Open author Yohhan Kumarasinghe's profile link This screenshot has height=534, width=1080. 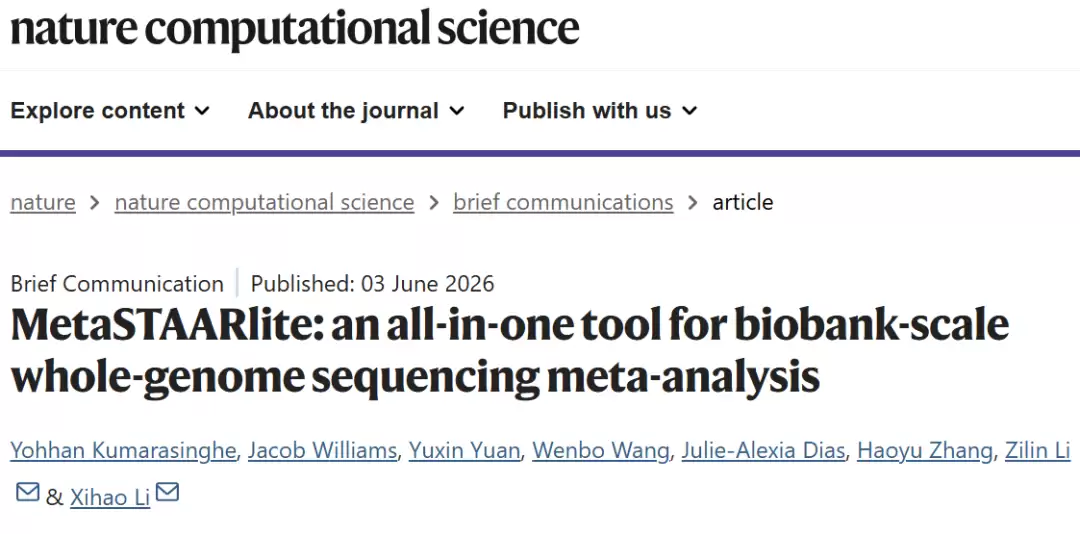(x=123, y=451)
